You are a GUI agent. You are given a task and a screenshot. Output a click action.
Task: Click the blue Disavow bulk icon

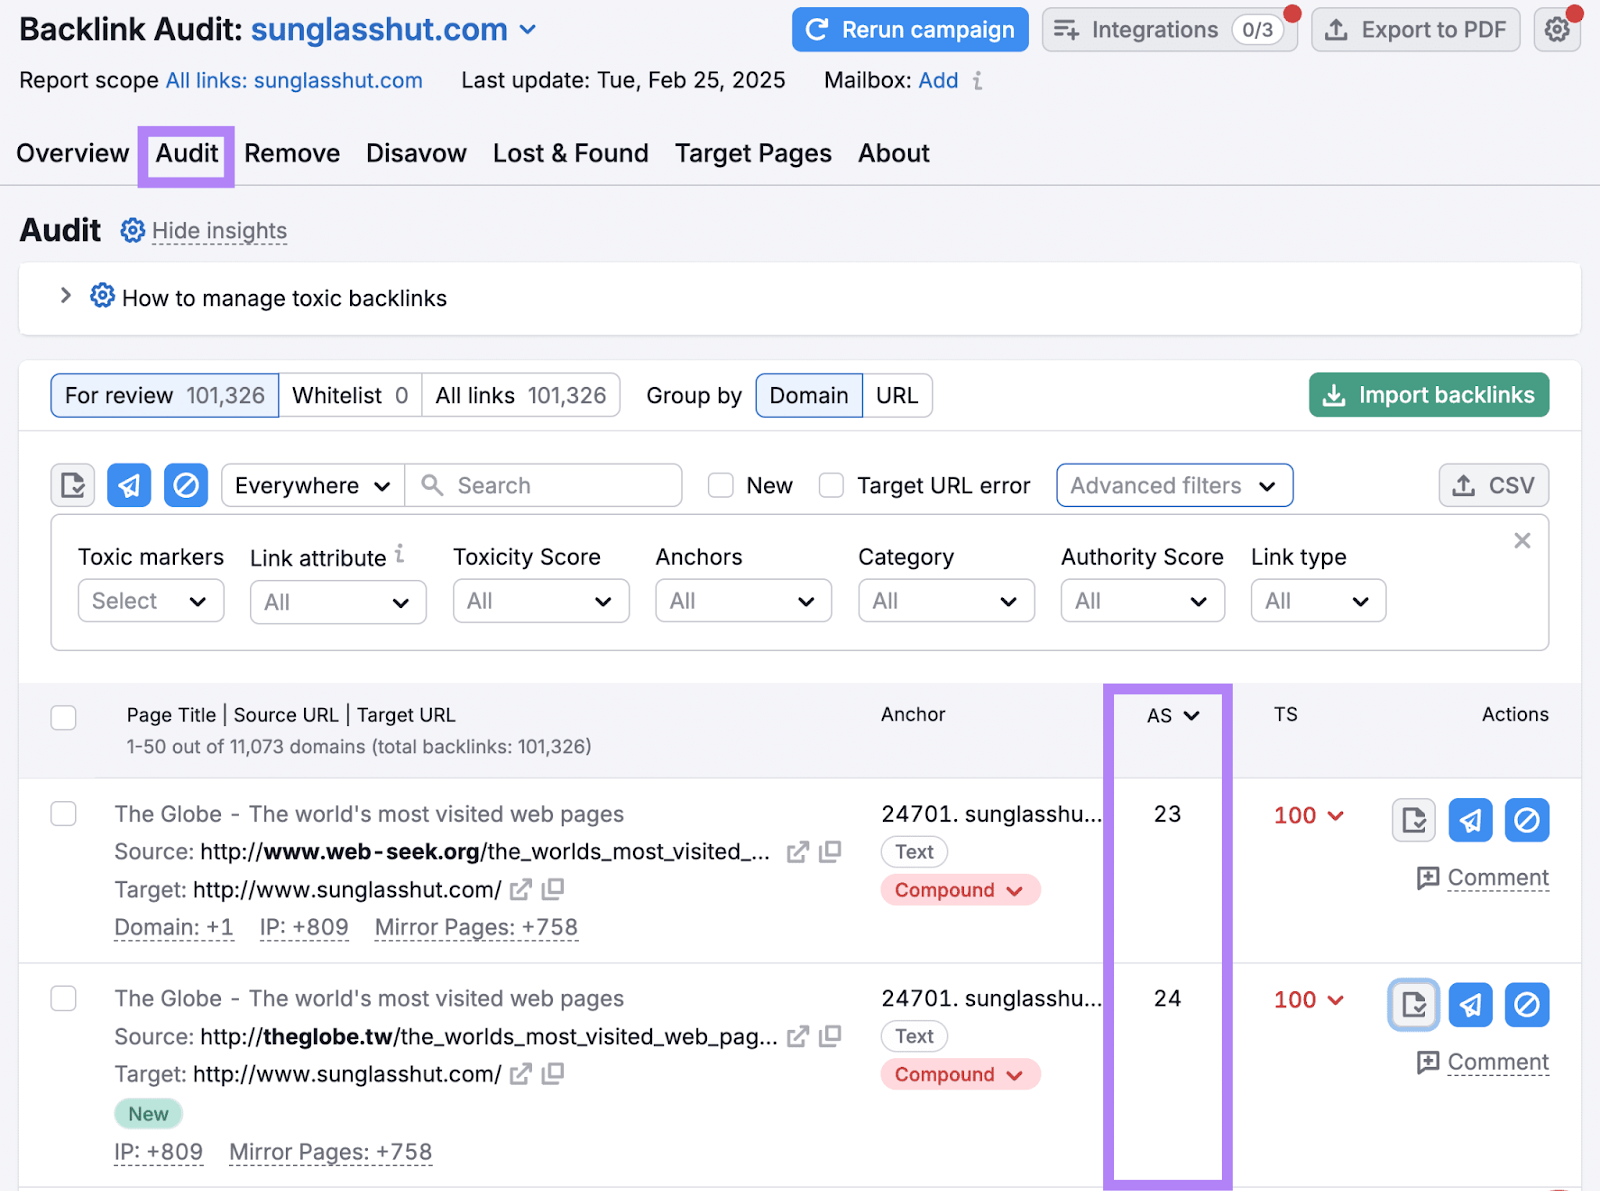tap(186, 486)
